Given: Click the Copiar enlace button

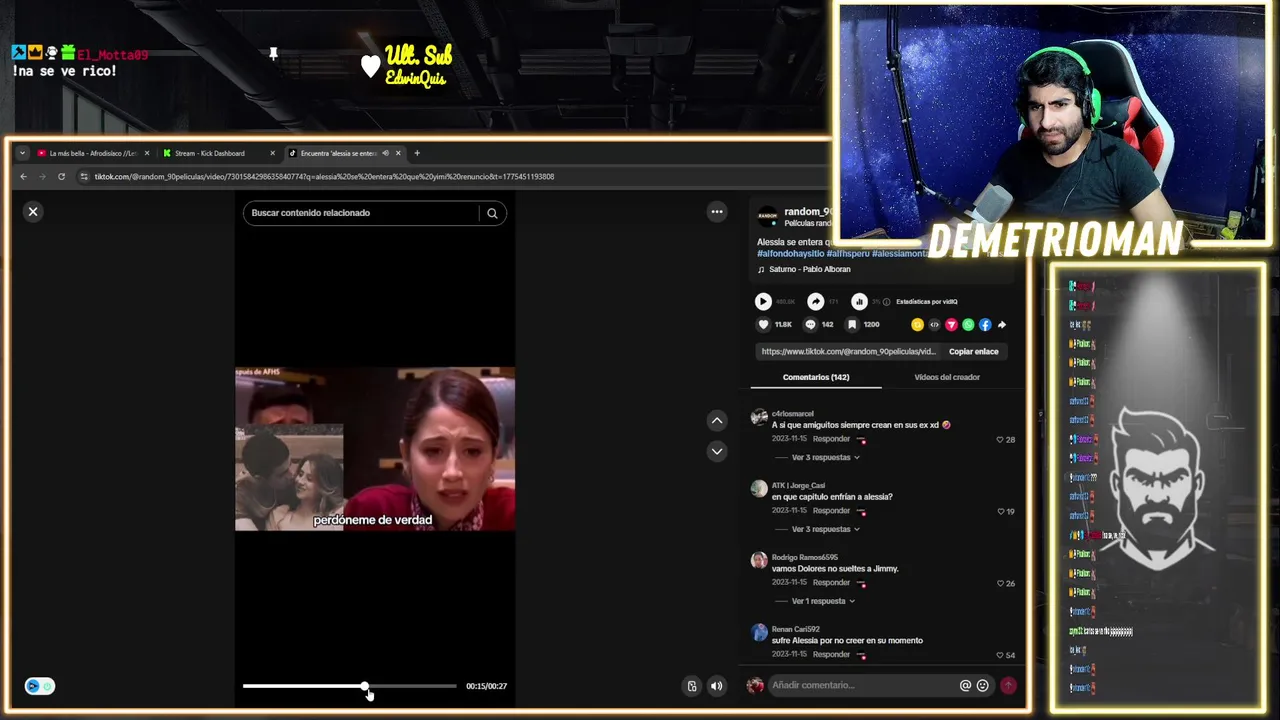Looking at the screenshot, I should [974, 352].
